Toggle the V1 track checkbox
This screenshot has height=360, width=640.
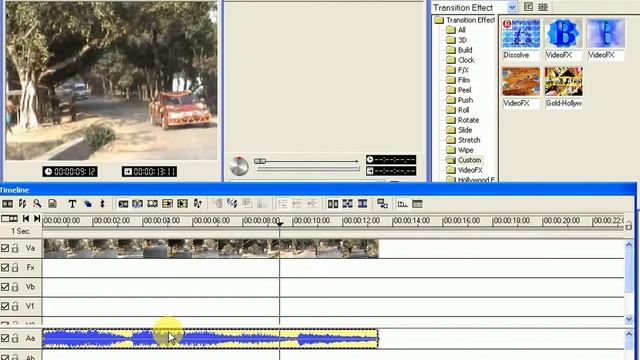click(5, 306)
